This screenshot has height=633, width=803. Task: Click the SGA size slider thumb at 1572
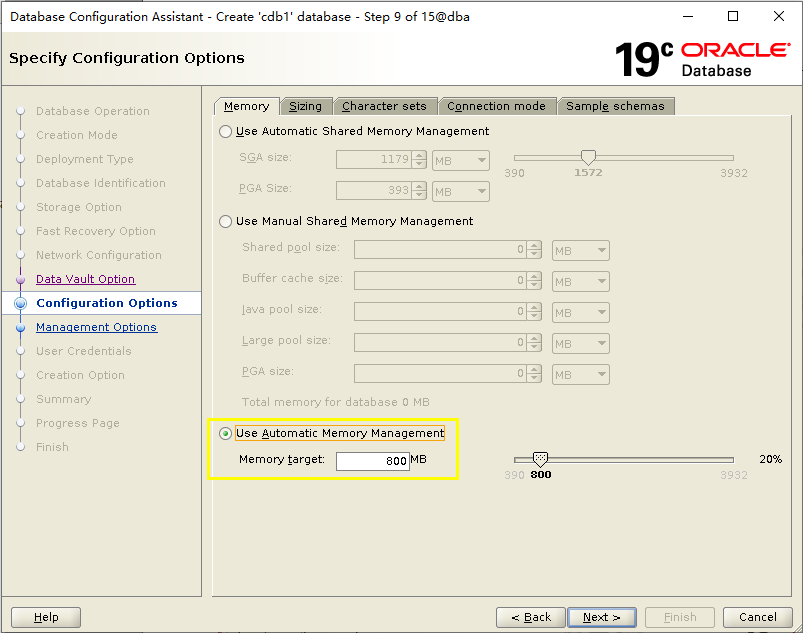click(588, 157)
